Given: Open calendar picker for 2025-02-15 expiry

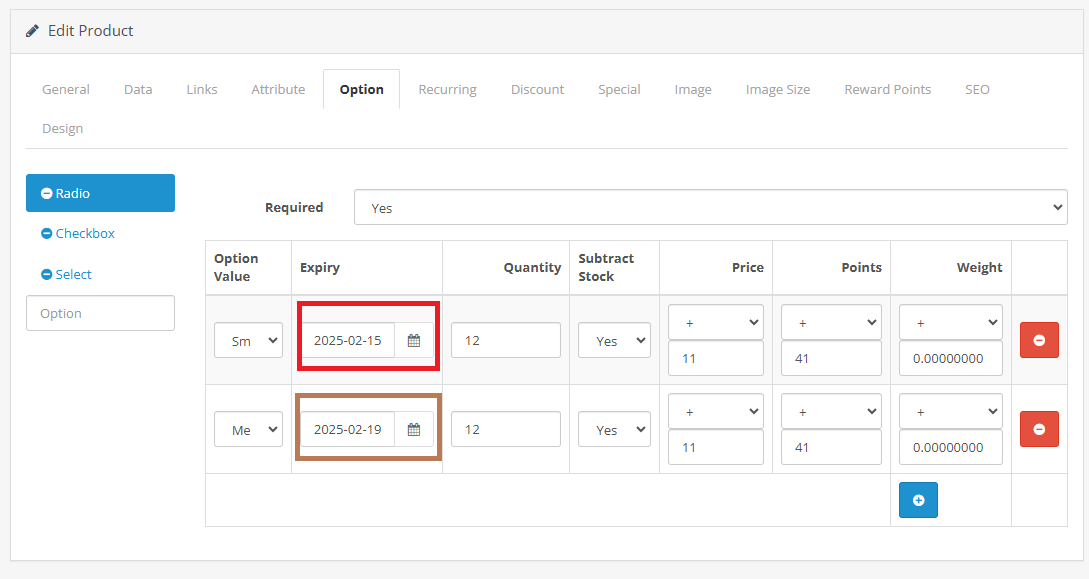Looking at the screenshot, I should click(414, 341).
